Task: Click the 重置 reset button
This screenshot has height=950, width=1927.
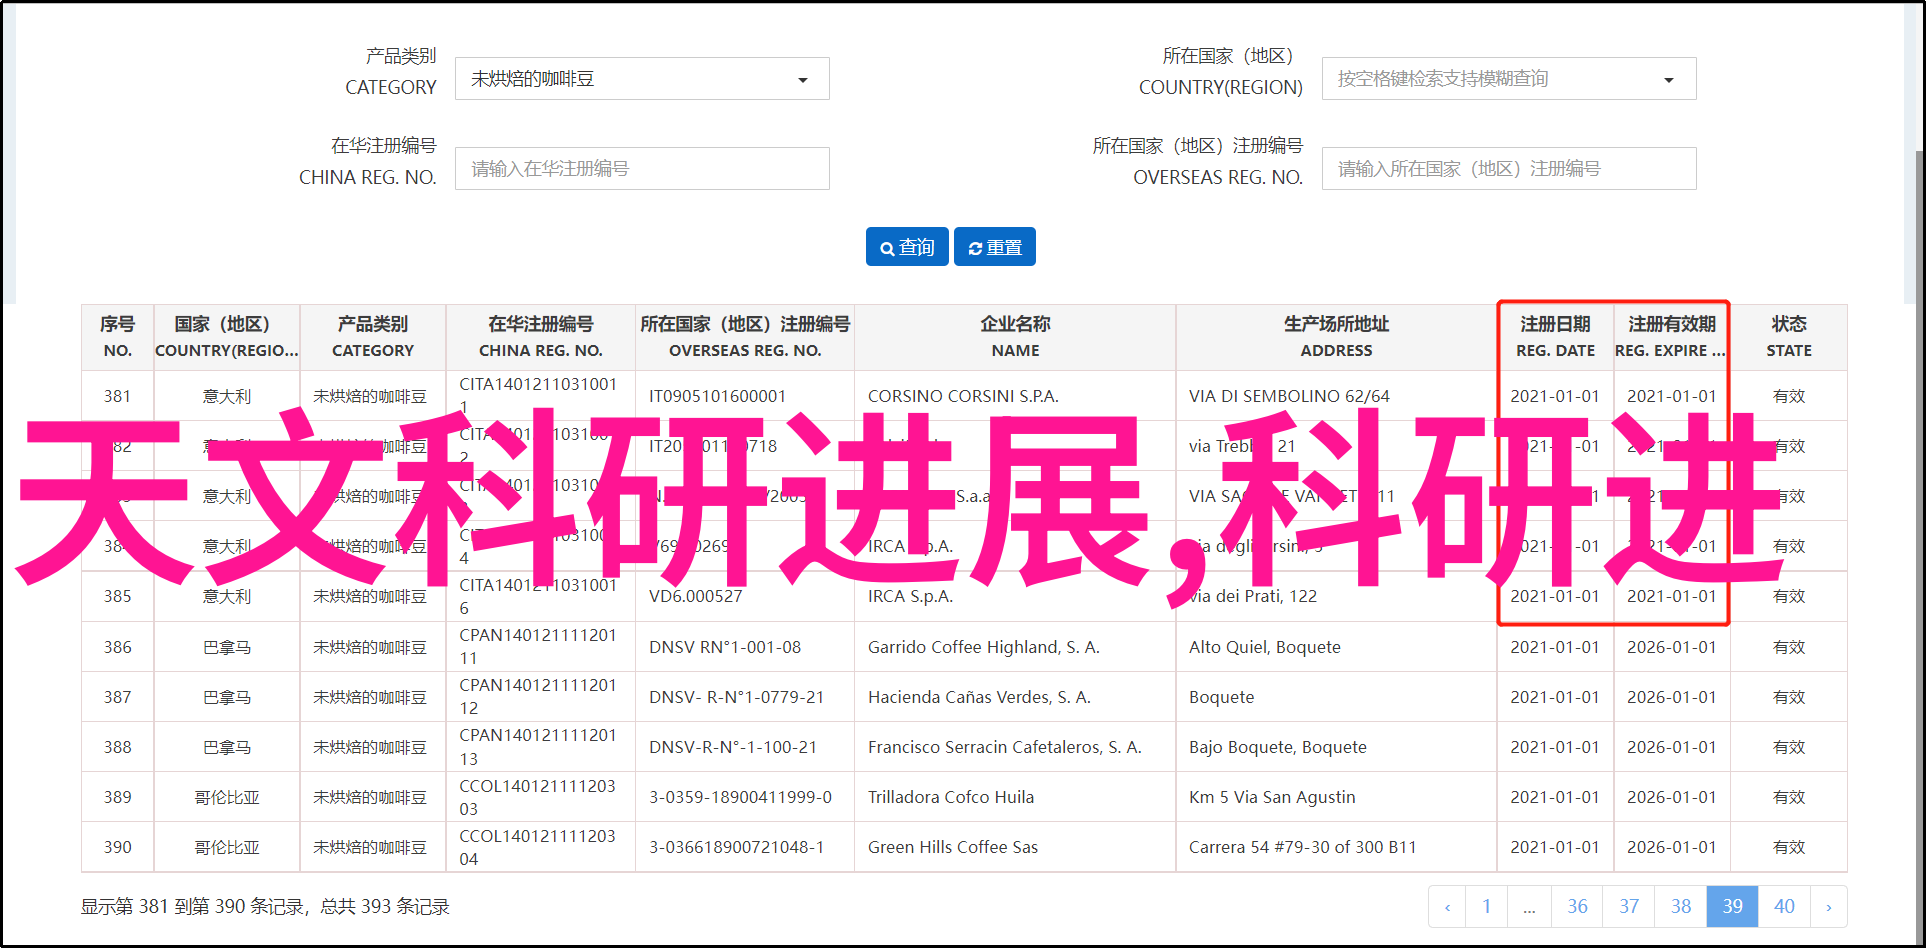Action: click(x=995, y=247)
